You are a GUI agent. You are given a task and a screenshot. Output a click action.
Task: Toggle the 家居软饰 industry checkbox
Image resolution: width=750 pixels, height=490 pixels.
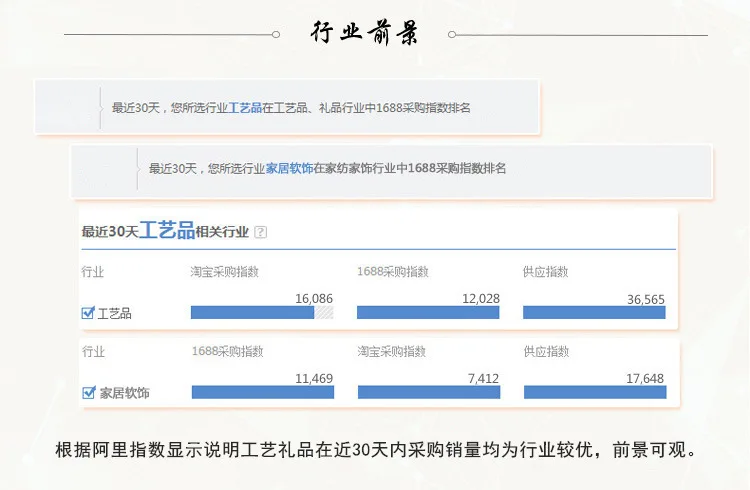pos(88,393)
